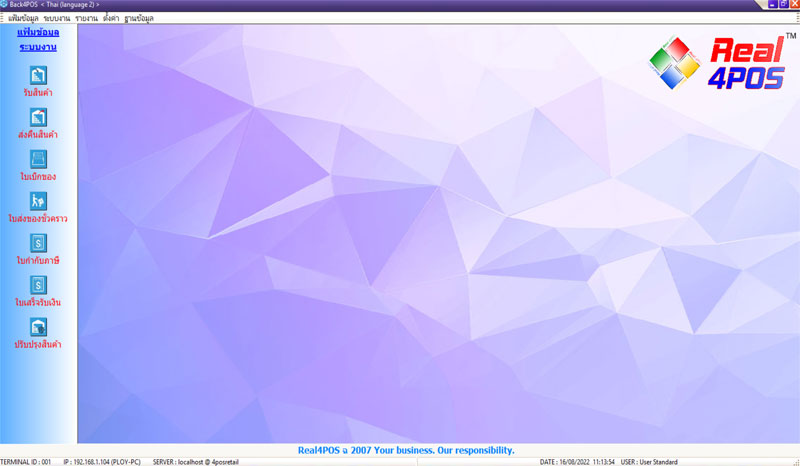
Task: Click the รับสินค้า (receive goods) icon
Action: point(39,76)
